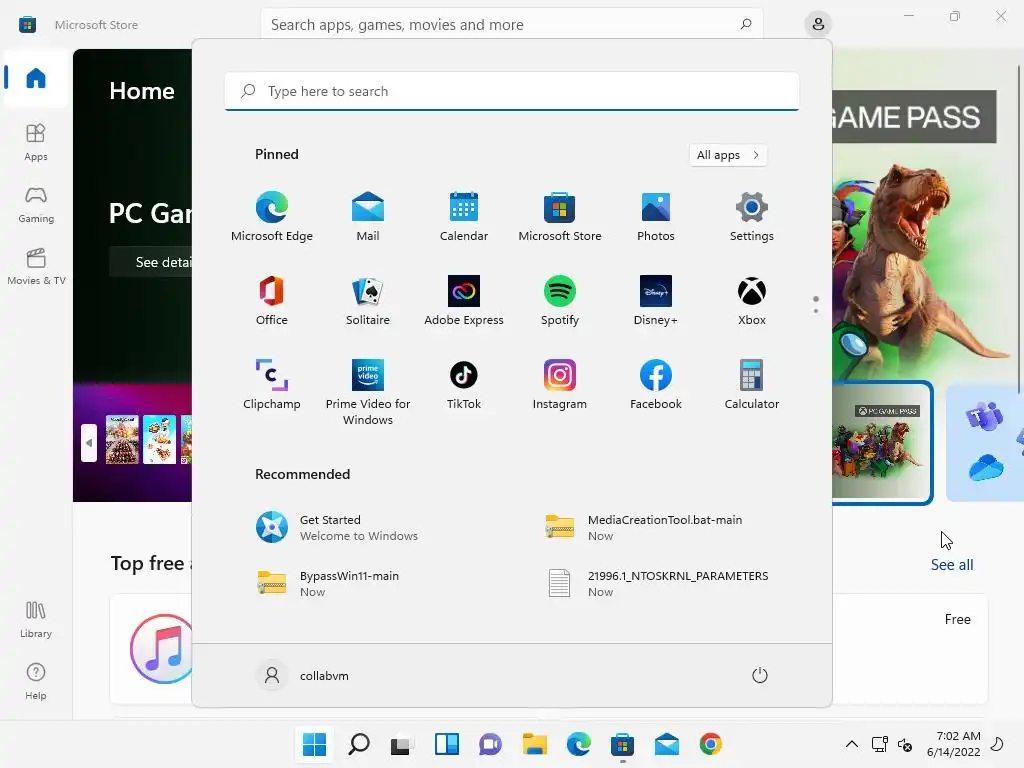Open Settings from the Start menu
Viewport: 1024px width, 768px height.
(x=752, y=216)
